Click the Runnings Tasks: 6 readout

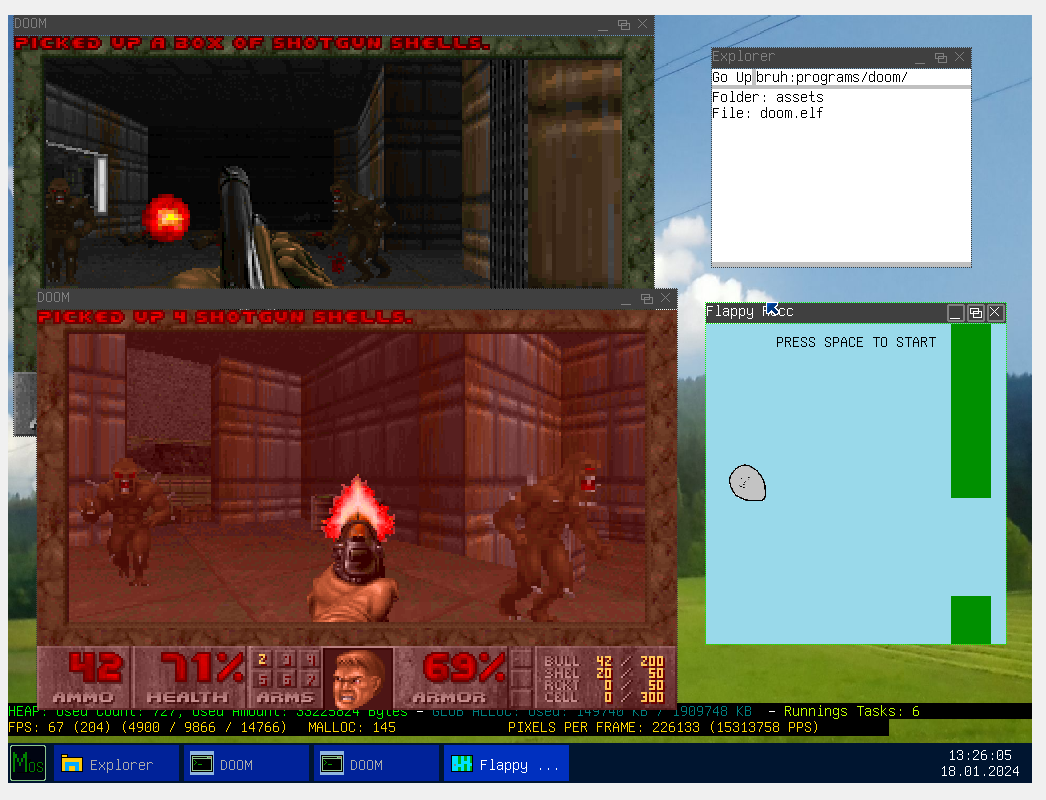851,711
